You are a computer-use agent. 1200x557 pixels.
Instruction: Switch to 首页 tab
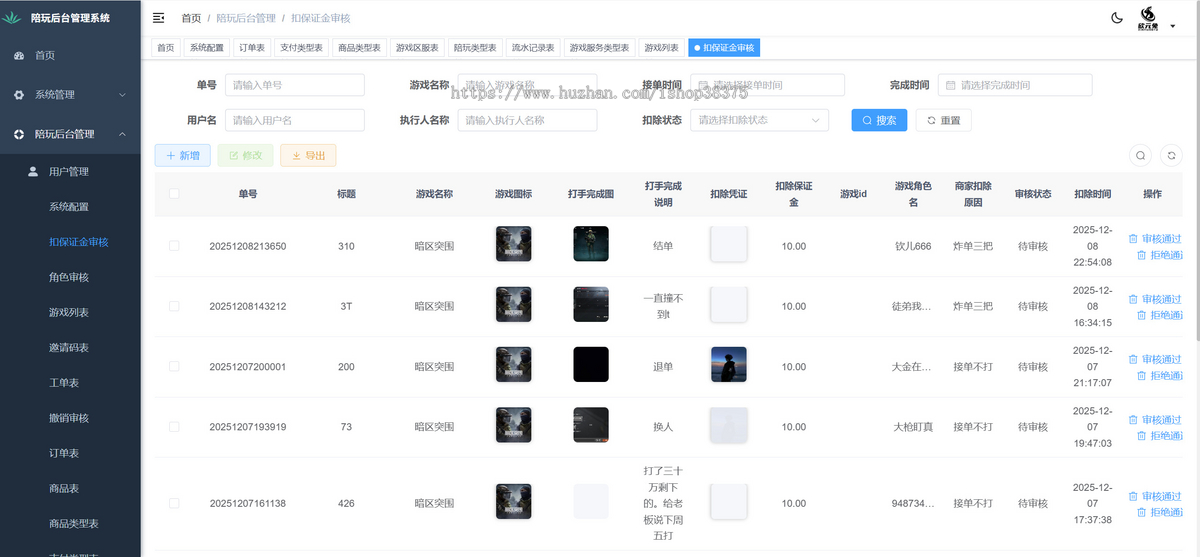click(x=165, y=48)
